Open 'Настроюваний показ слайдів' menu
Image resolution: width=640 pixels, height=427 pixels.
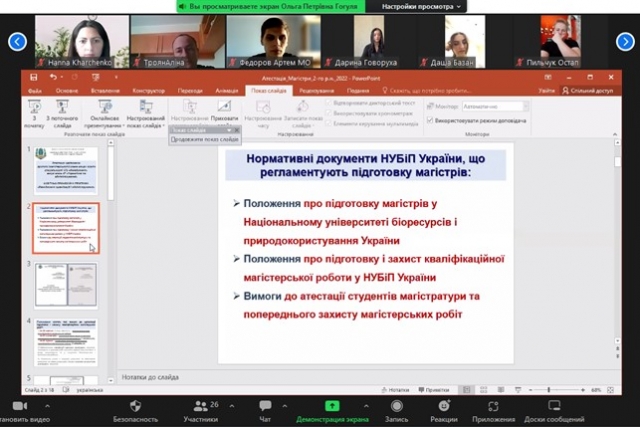pos(146,113)
